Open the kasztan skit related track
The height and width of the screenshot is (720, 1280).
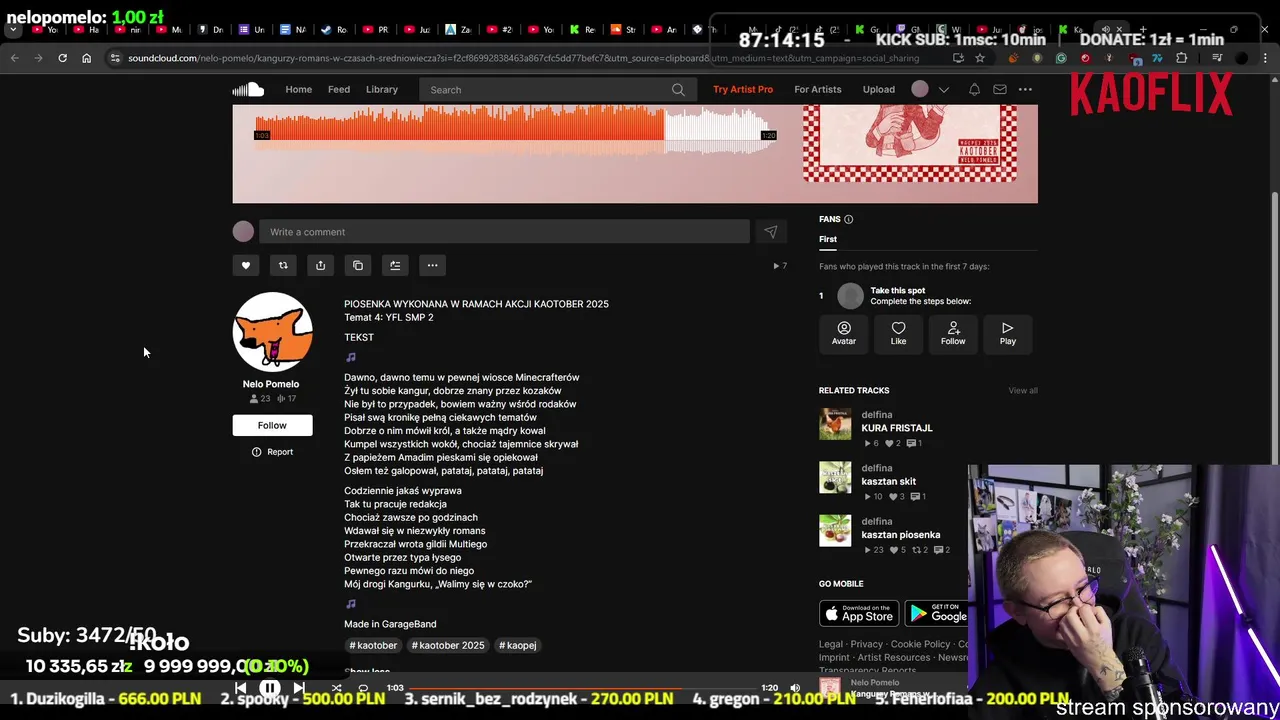pyautogui.click(x=889, y=481)
